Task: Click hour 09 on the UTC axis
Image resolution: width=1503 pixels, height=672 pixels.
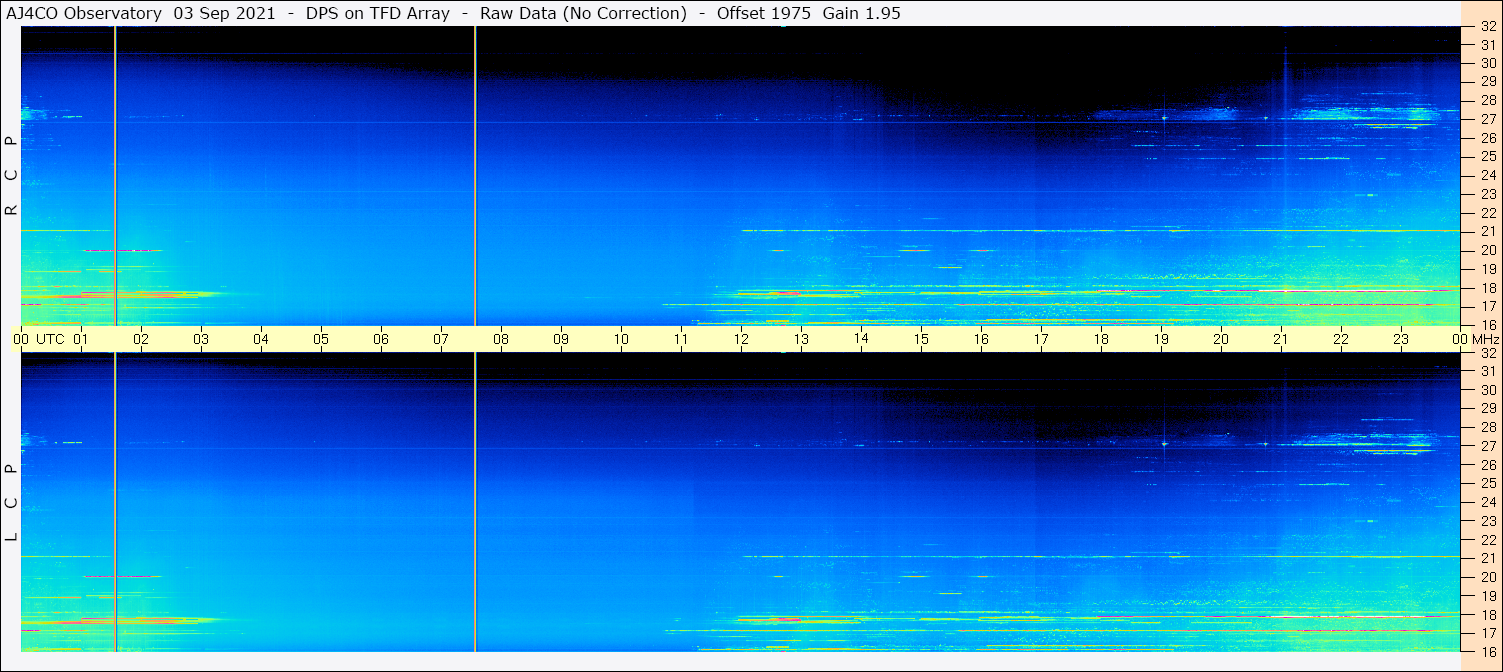Action: click(561, 339)
